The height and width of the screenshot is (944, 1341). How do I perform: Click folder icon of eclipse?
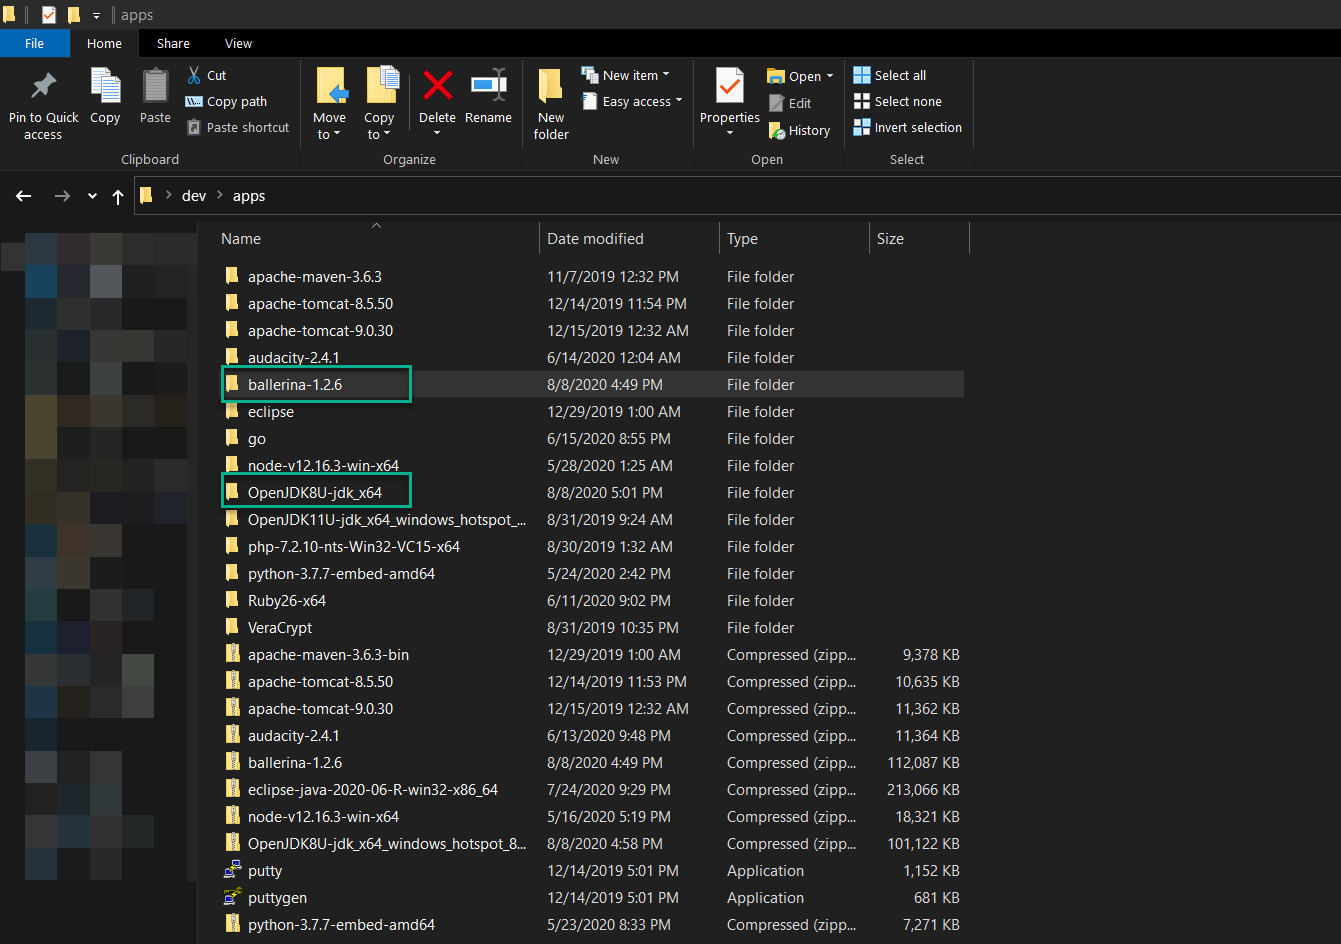pyautogui.click(x=232, y=411)
